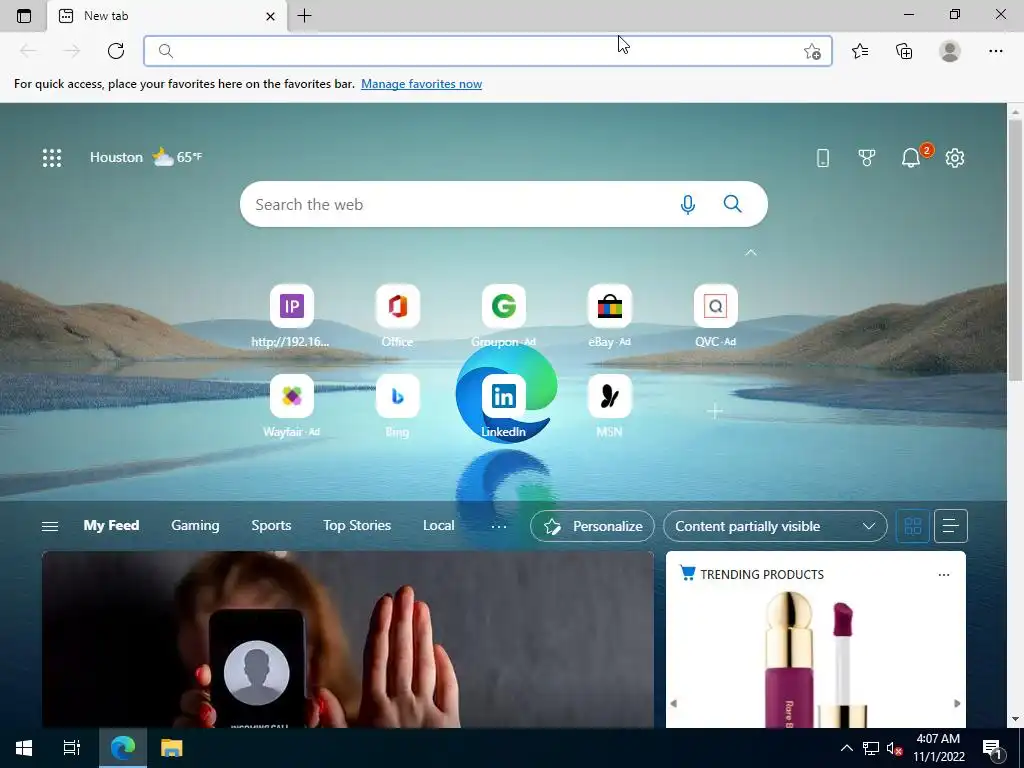Viewport: 1024px width, 768px height.
Task: Switch feed to list view
Action: (x=951, y=526)
